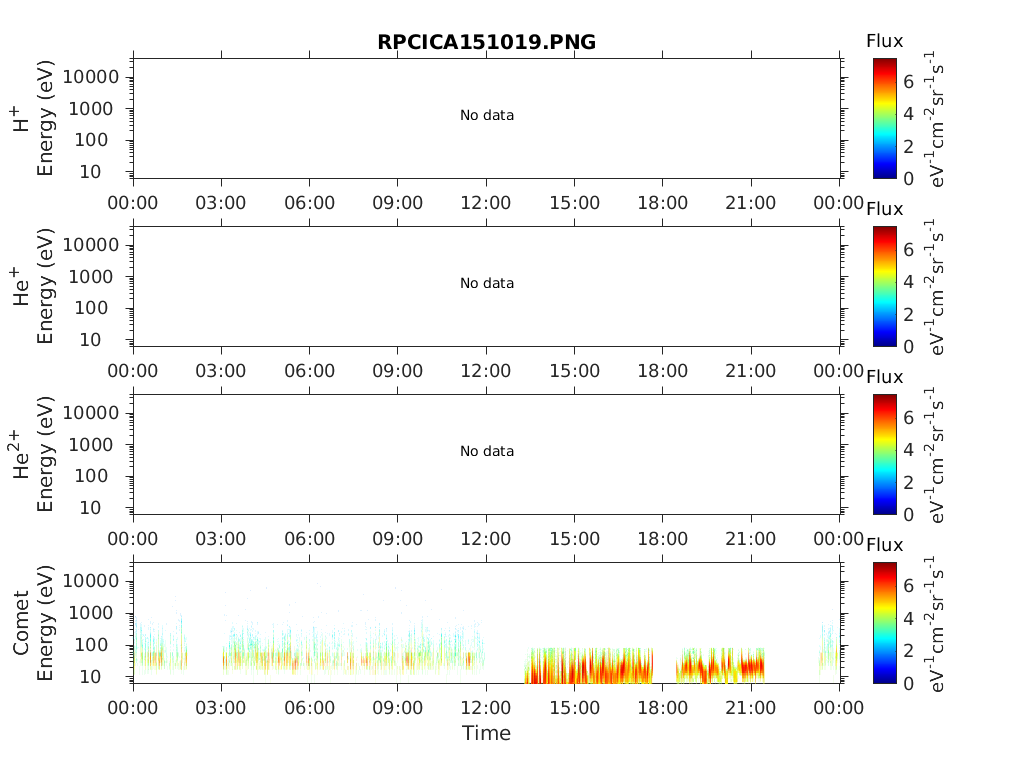Screen dimensions: 1024x768
Task: Select the 'No data' text in He+ panel
Action: [487, 283]
